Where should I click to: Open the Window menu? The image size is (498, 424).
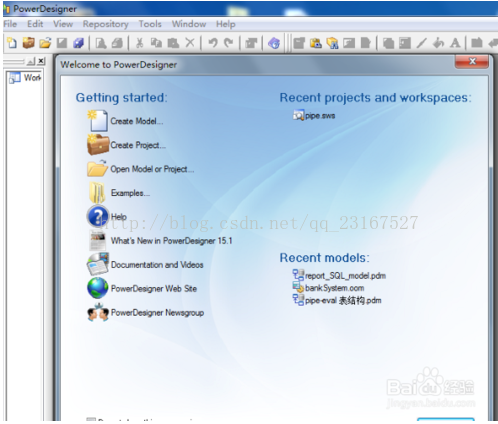click(x=189, y=24)
